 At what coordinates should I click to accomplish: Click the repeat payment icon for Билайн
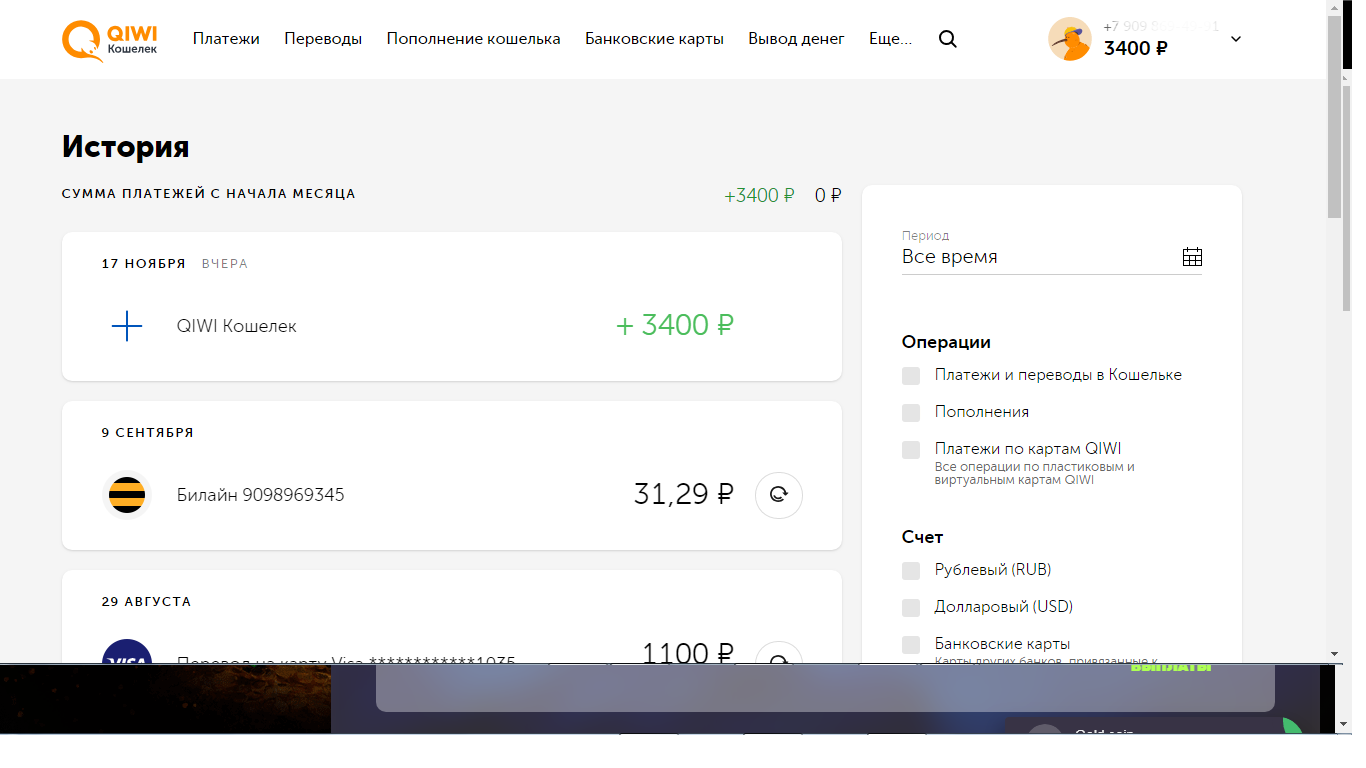[778, 494]
